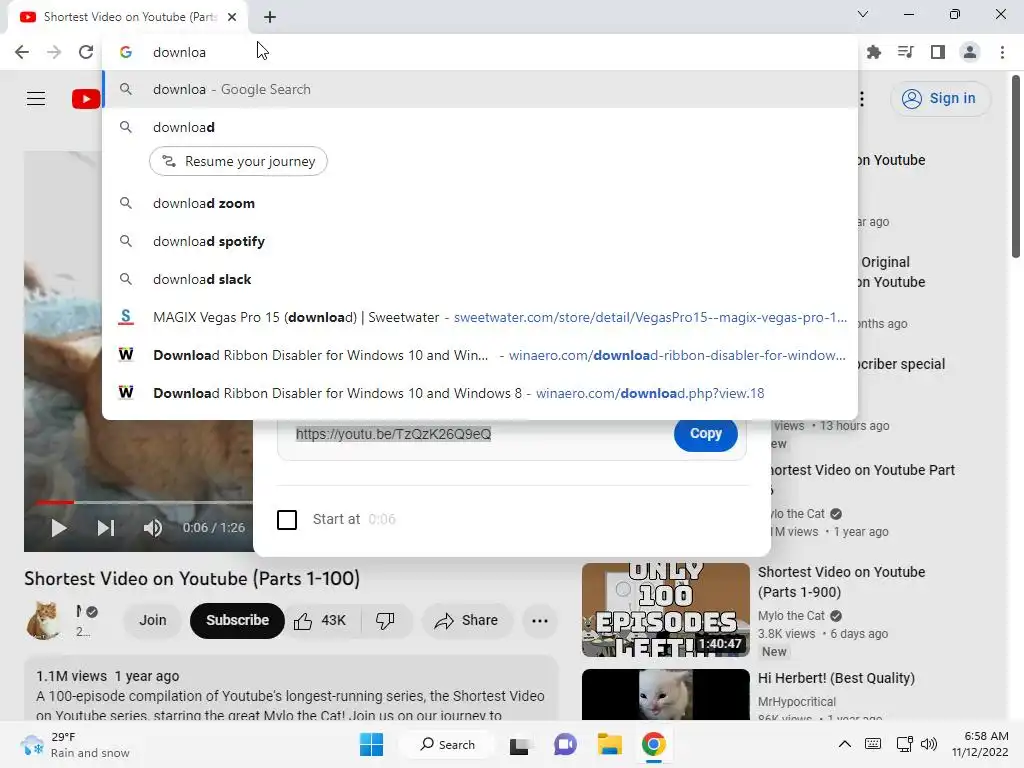The height and width of the screenshot is (768, 1024).
Task: Open the network tray icon
Action: point(904,744)
